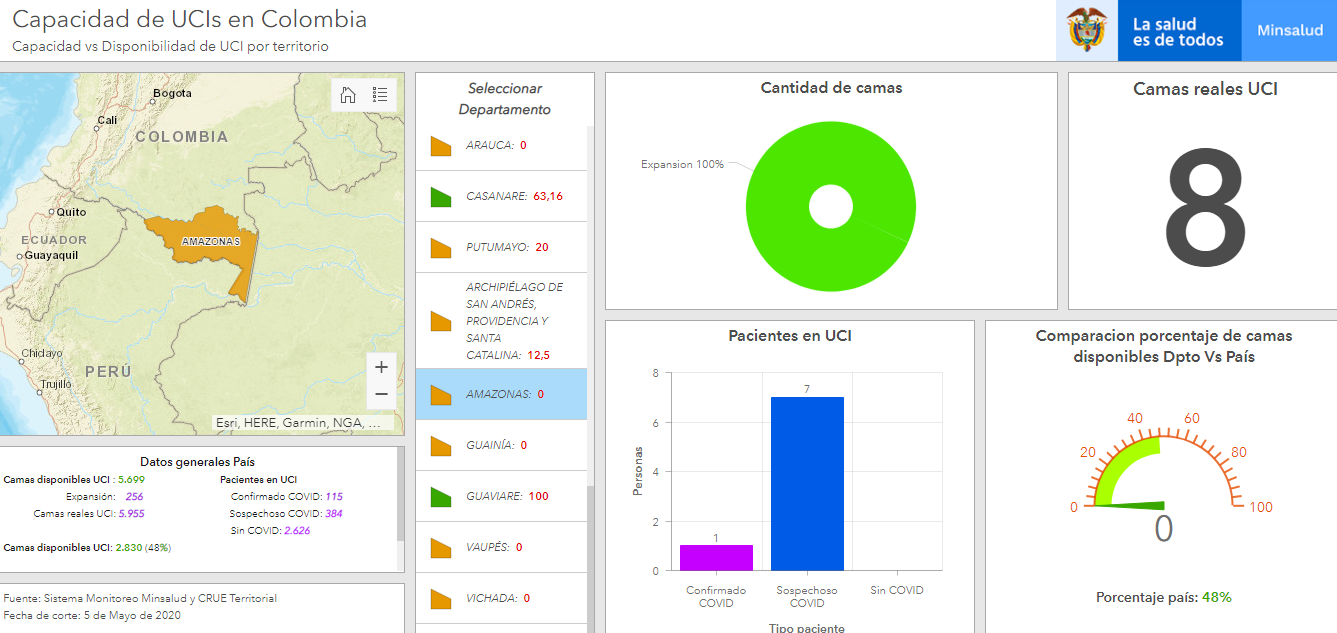
Task: Click the green icon beside CASANARE
Action: coord(441,197)
